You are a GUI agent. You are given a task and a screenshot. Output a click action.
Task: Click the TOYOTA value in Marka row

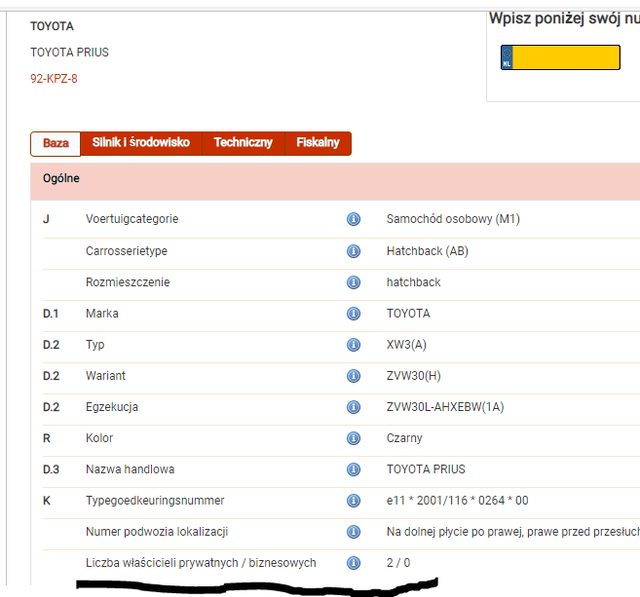pos(409,314)
